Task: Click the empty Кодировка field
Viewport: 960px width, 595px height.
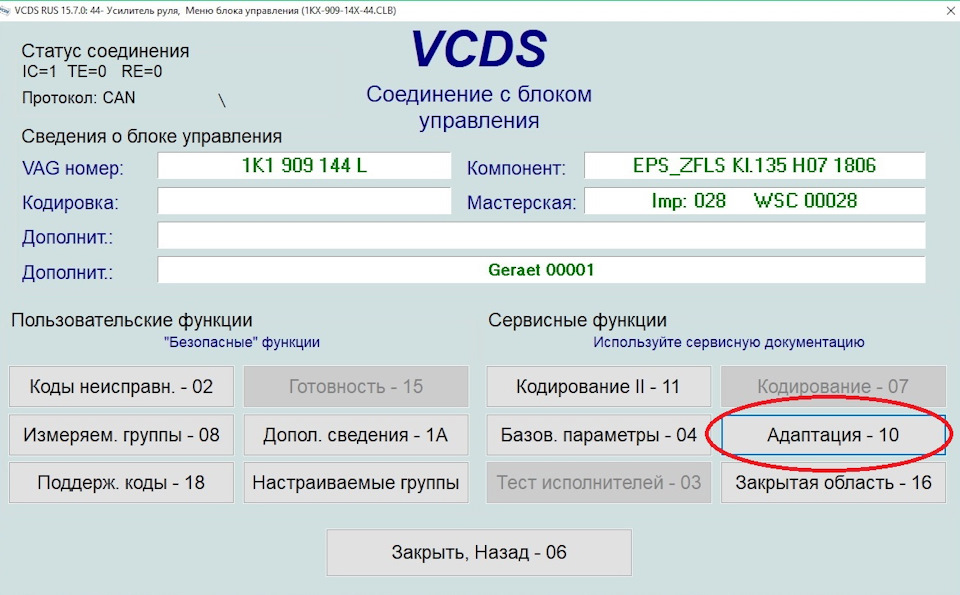Action: tap(304, 201)
